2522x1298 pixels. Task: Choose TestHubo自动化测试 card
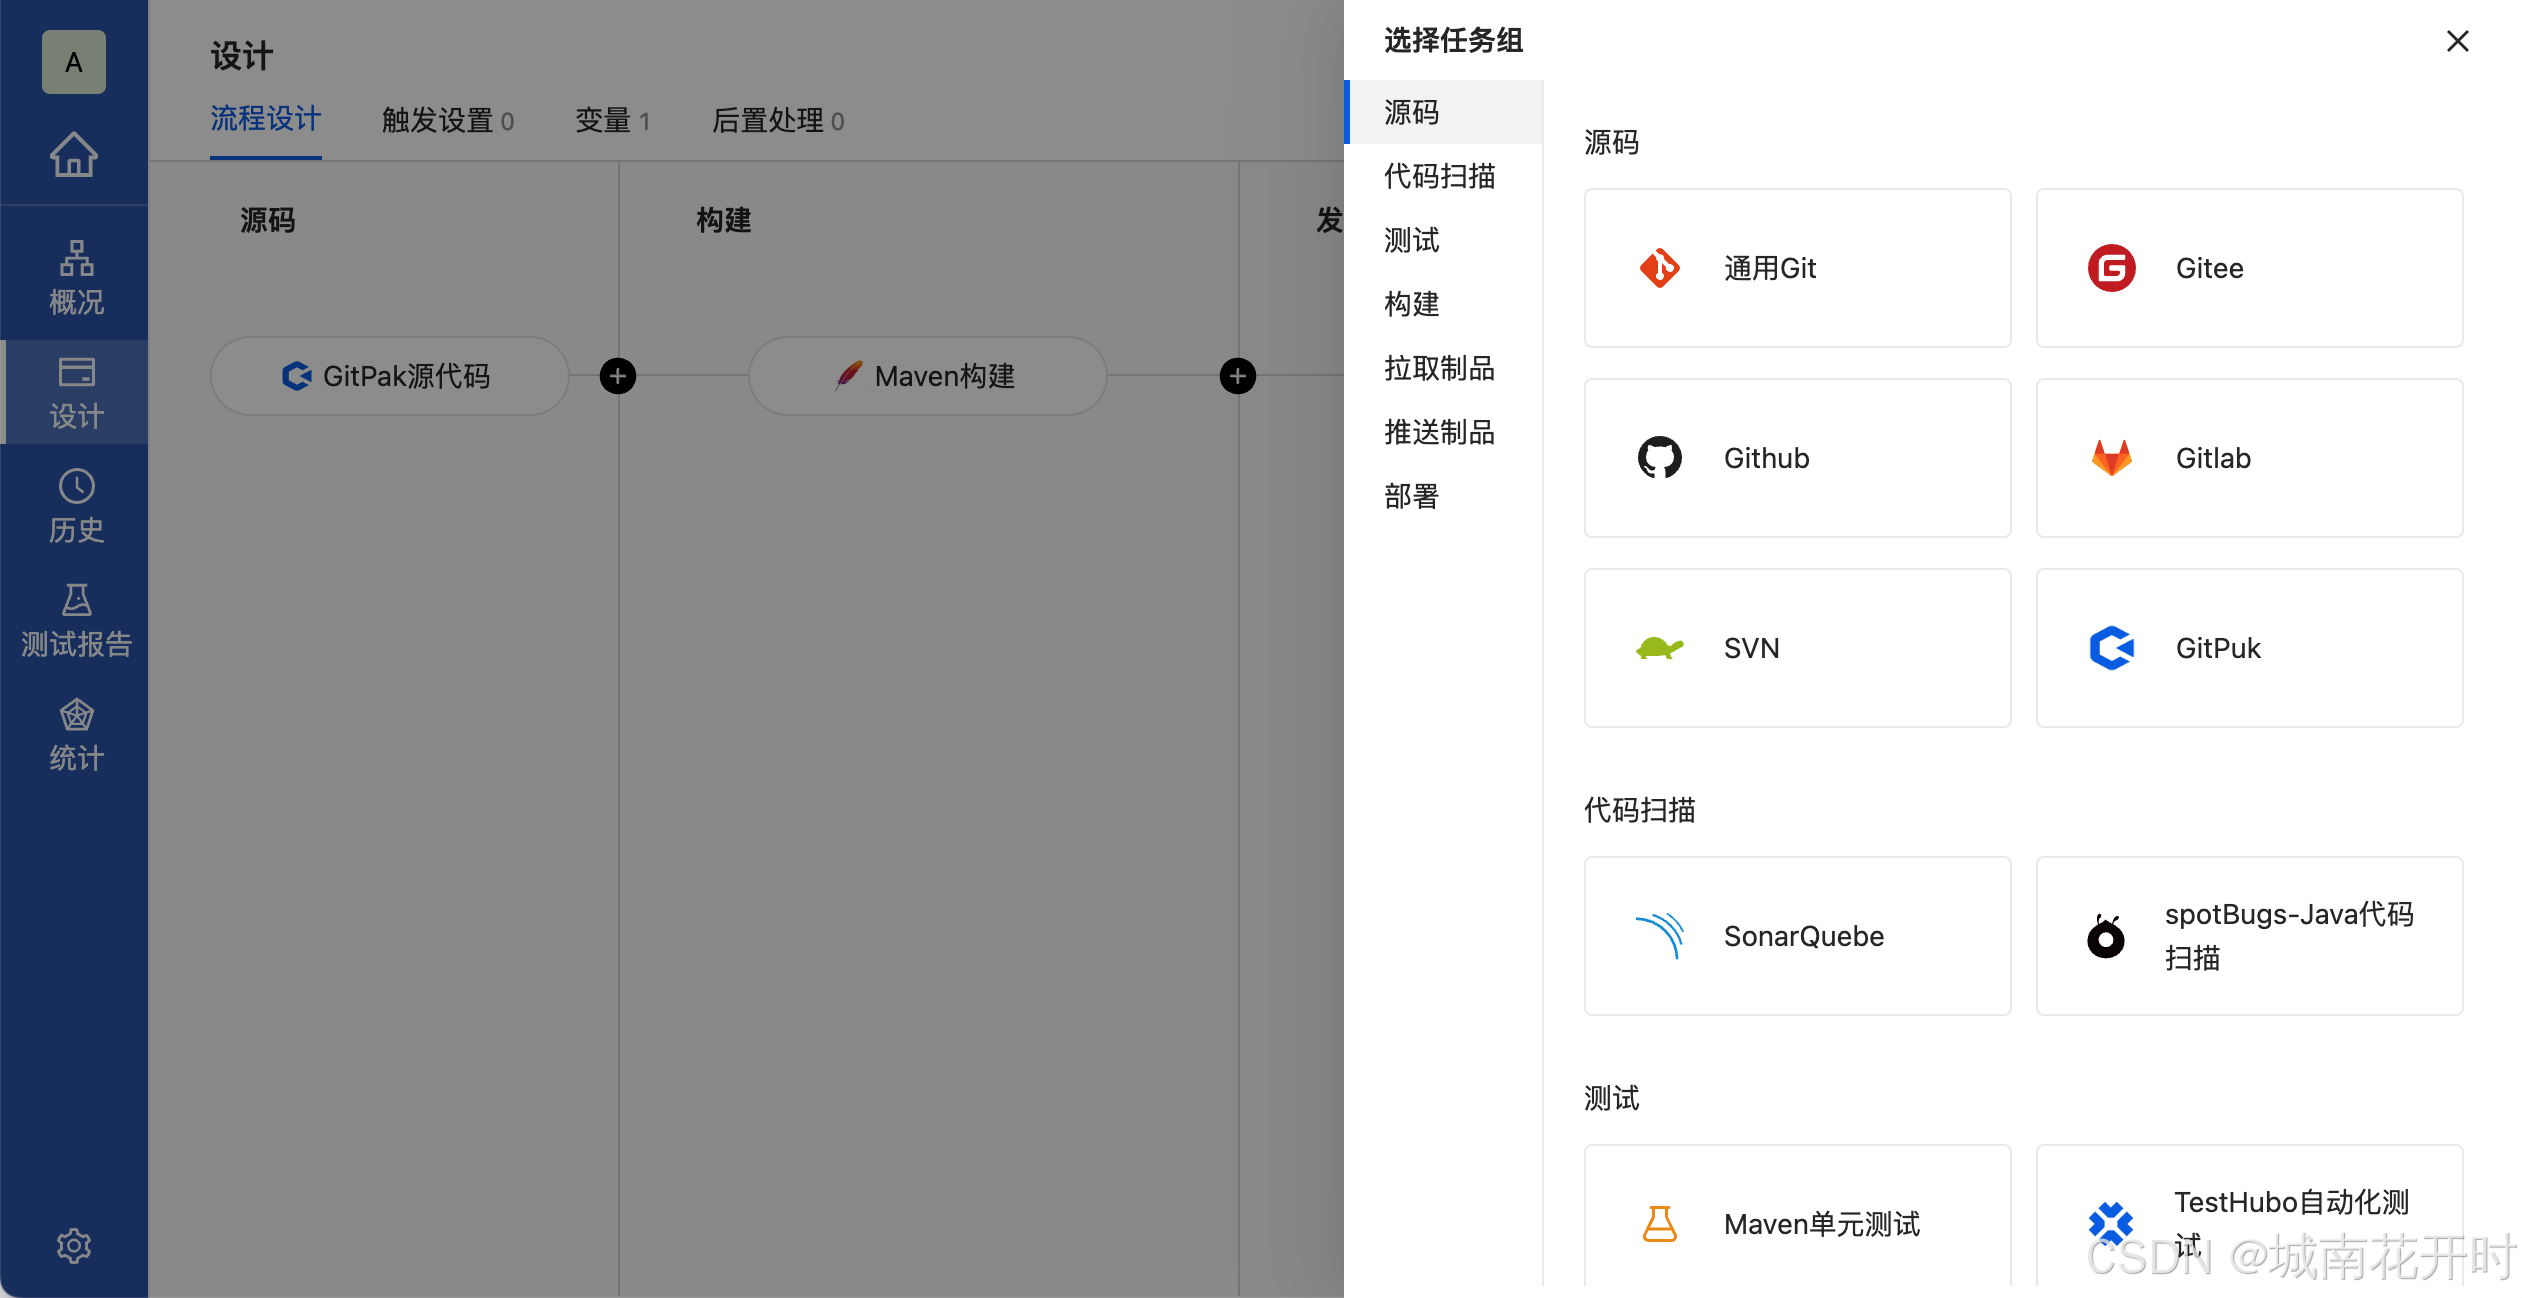click(2249, 1216)
